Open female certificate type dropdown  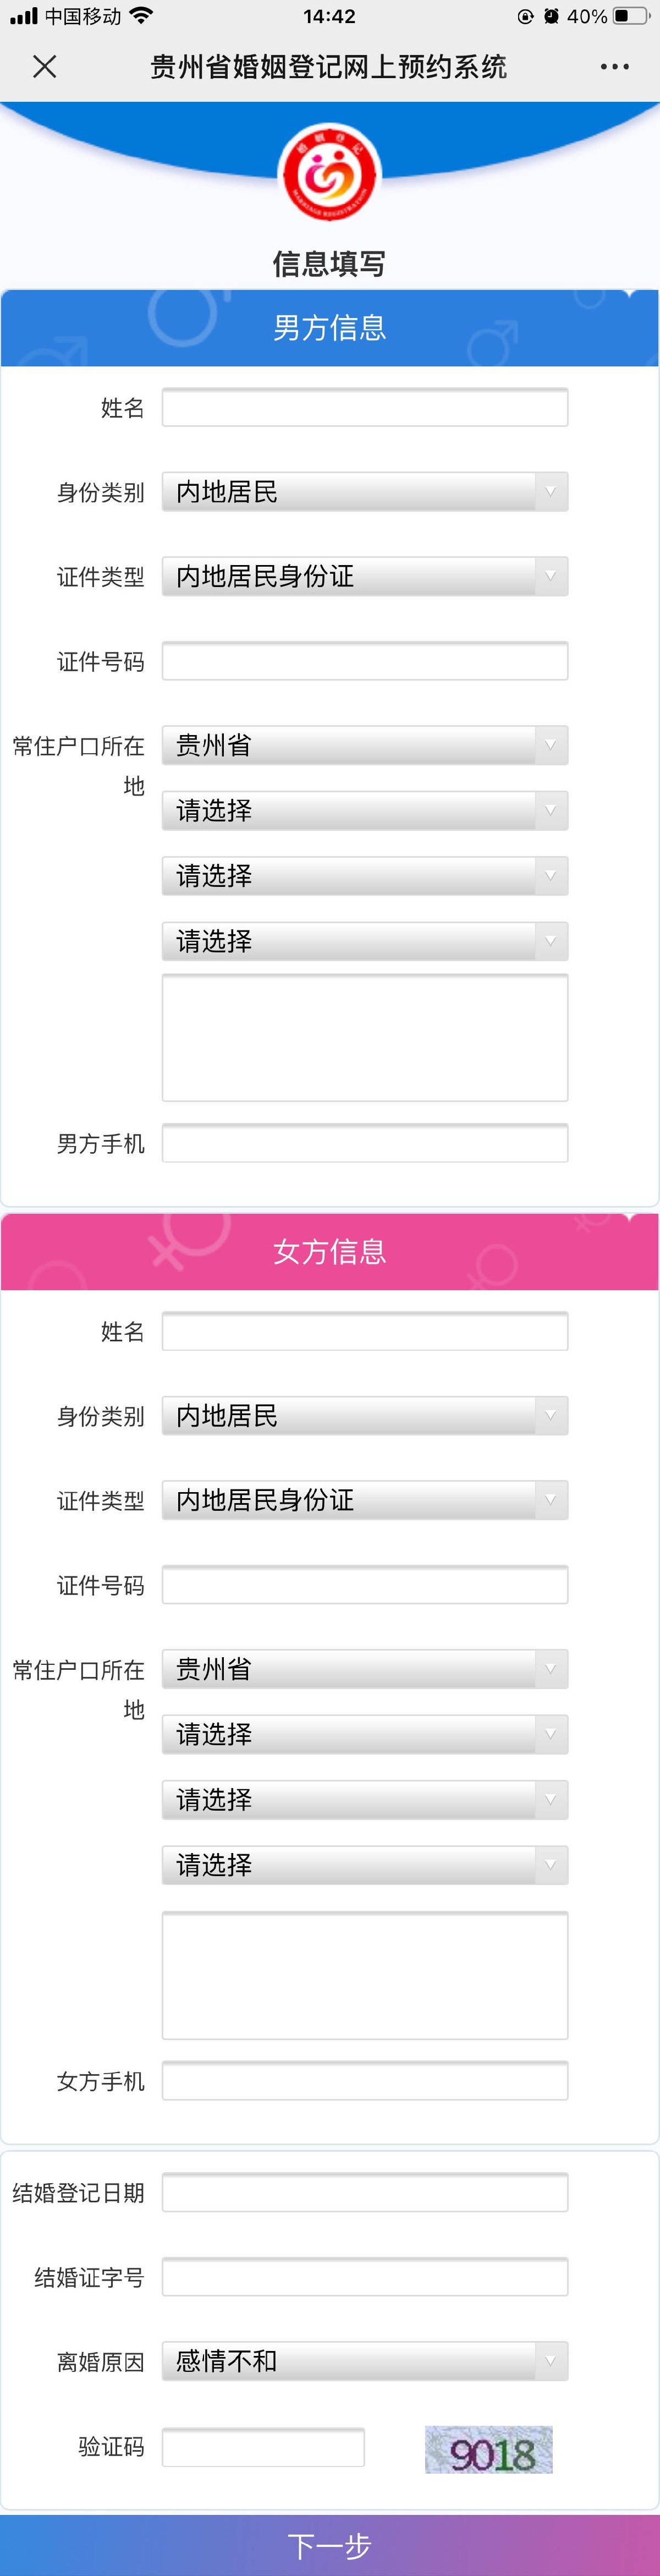[365, 1500]
